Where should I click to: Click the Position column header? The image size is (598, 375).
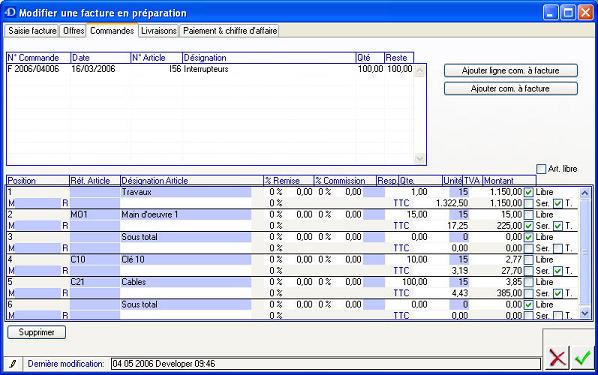(x=38, y=180)
